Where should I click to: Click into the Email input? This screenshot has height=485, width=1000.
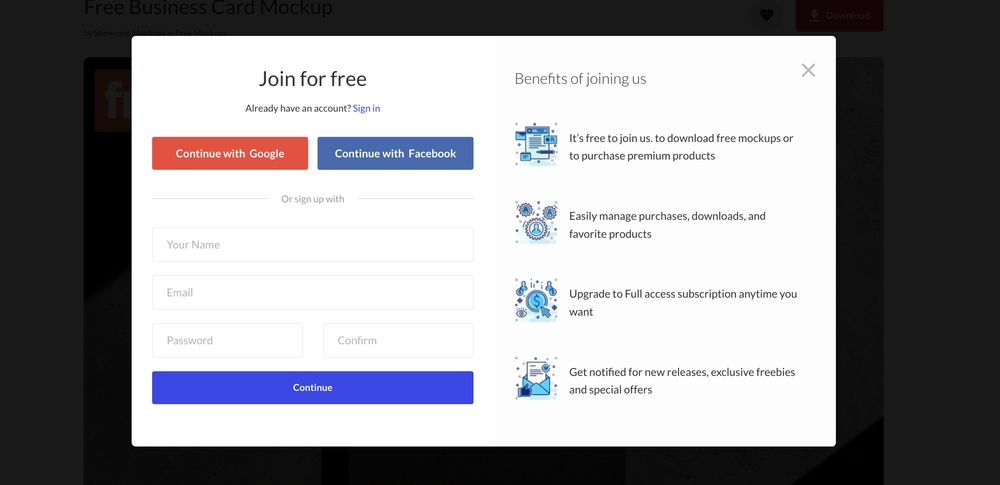click(312, 292)
